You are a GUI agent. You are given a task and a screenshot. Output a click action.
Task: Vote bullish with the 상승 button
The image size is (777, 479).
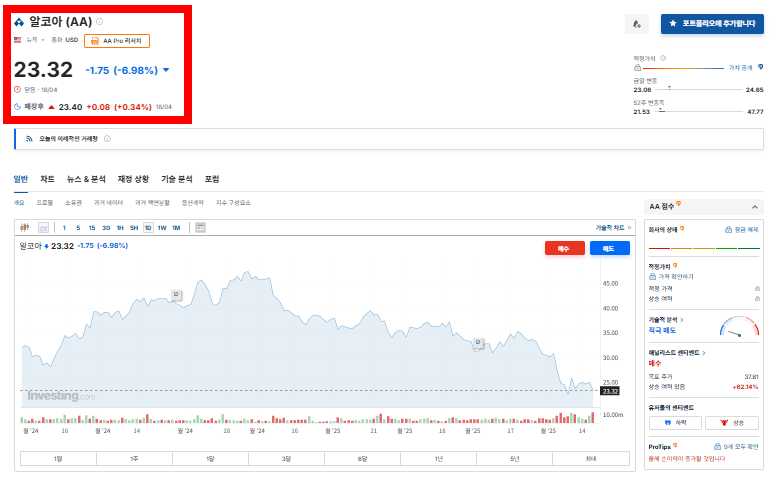point(732,423)
